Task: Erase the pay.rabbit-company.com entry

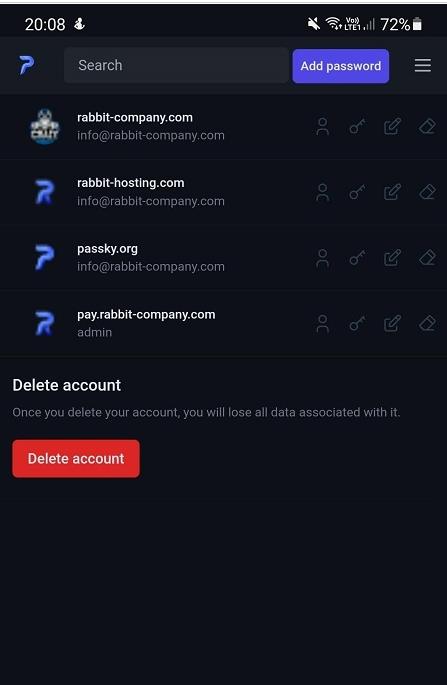Action: click(427, 324)
